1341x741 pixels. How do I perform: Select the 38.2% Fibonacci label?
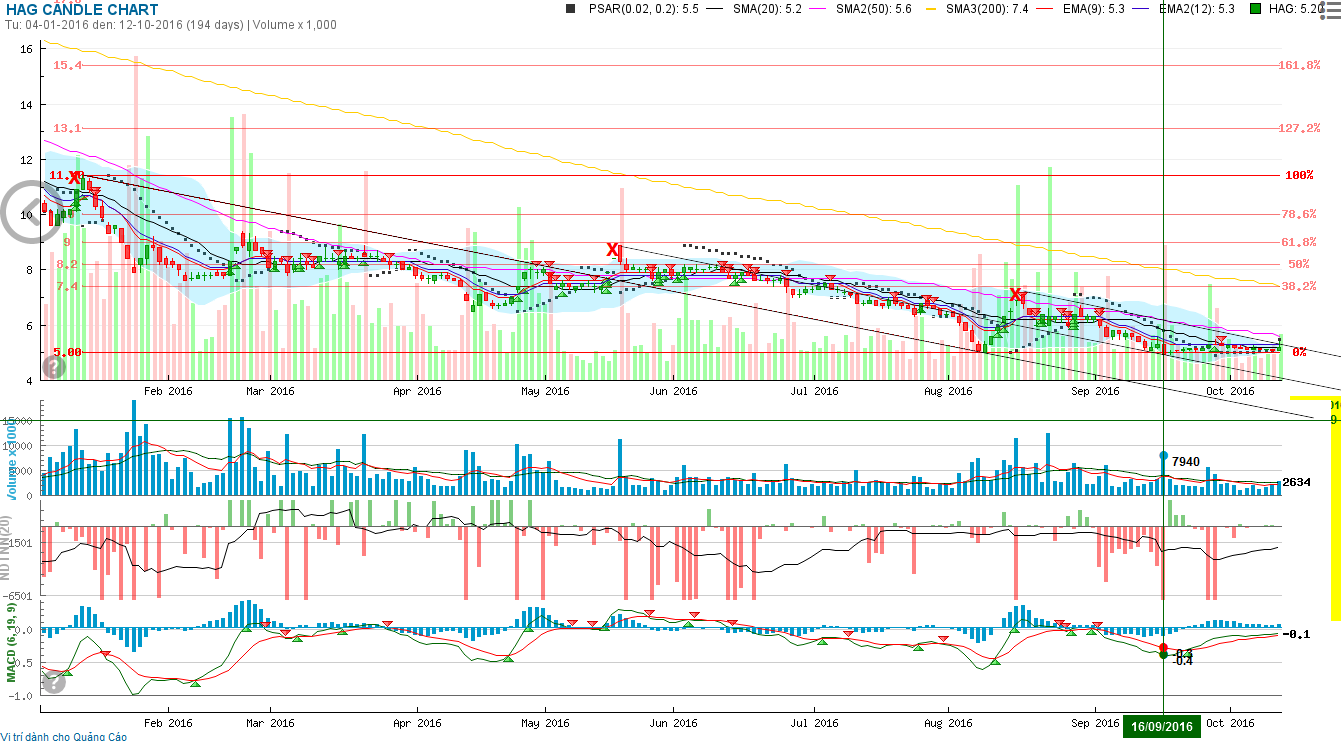click(1299, 286)
